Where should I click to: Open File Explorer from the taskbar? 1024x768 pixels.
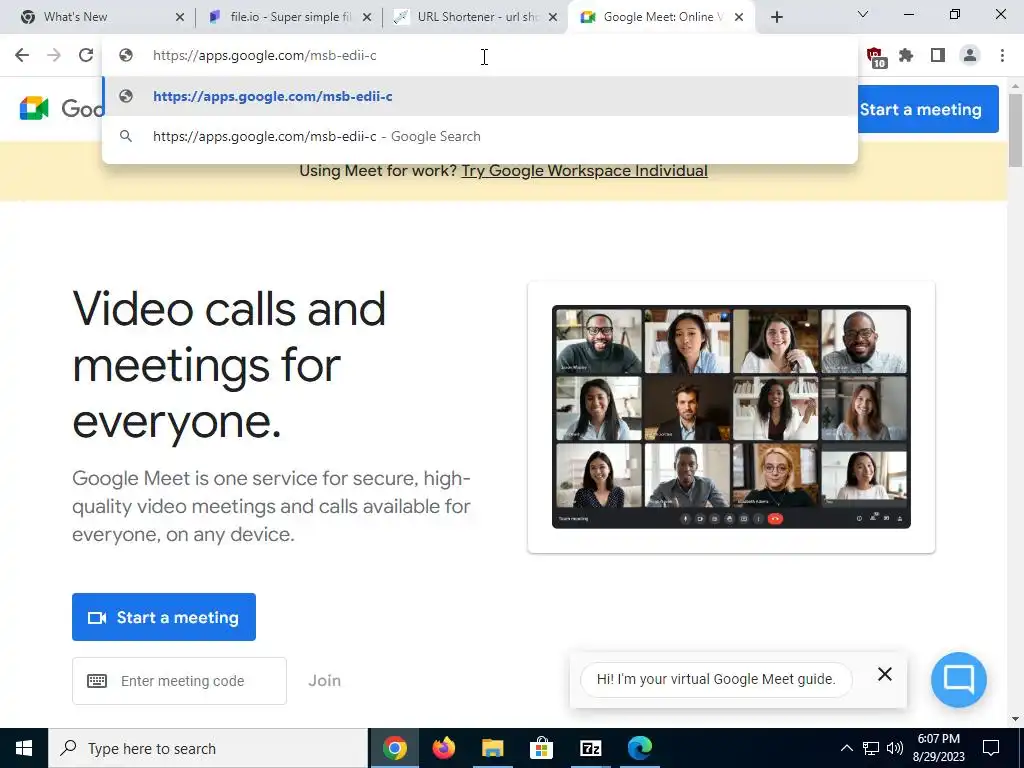(492, 748)
